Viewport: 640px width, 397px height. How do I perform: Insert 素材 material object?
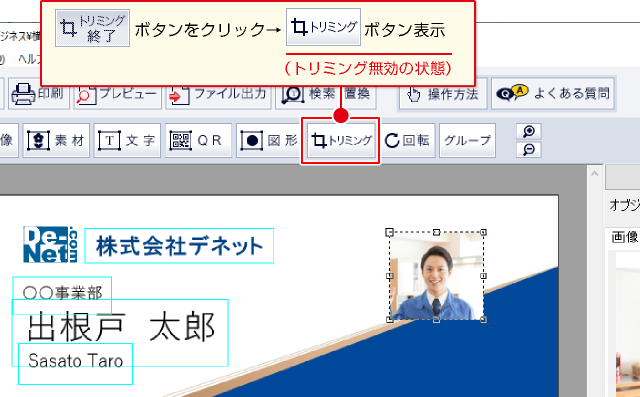[56, 140]
